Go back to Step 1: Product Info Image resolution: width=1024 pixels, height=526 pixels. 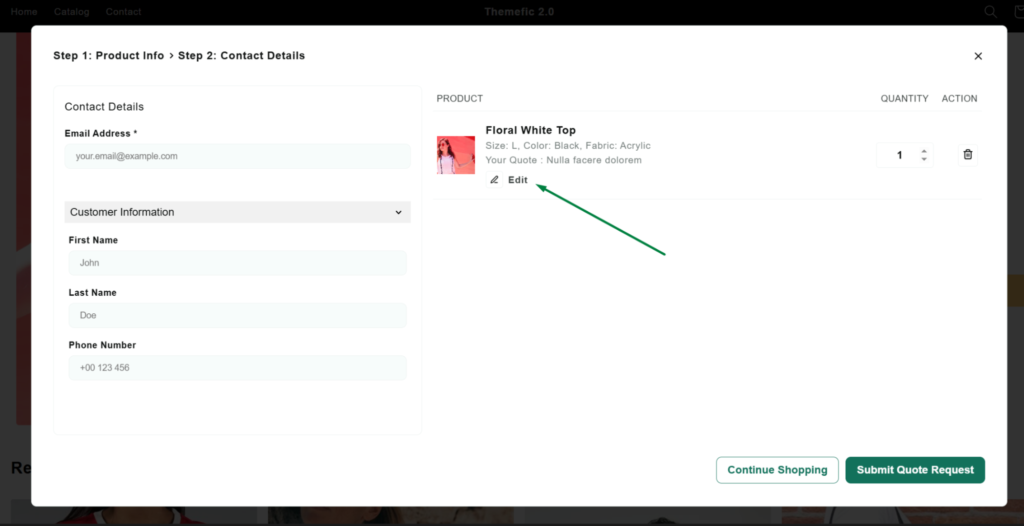(x=108, y=56)
